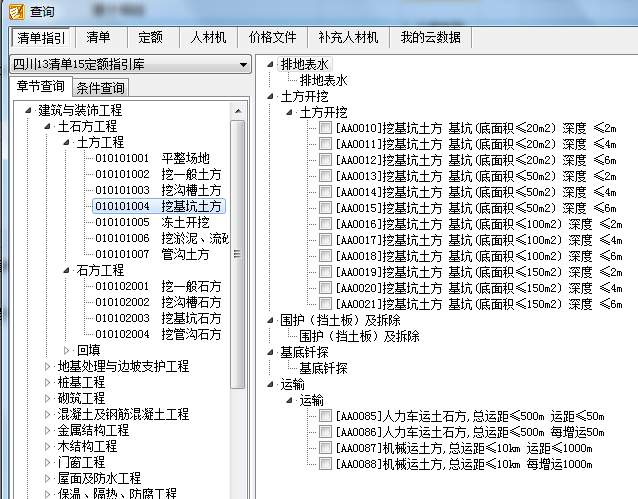Click the 查询 window app icon
The height and width of the screenshot is (499, 638).
tap(17, 12)
